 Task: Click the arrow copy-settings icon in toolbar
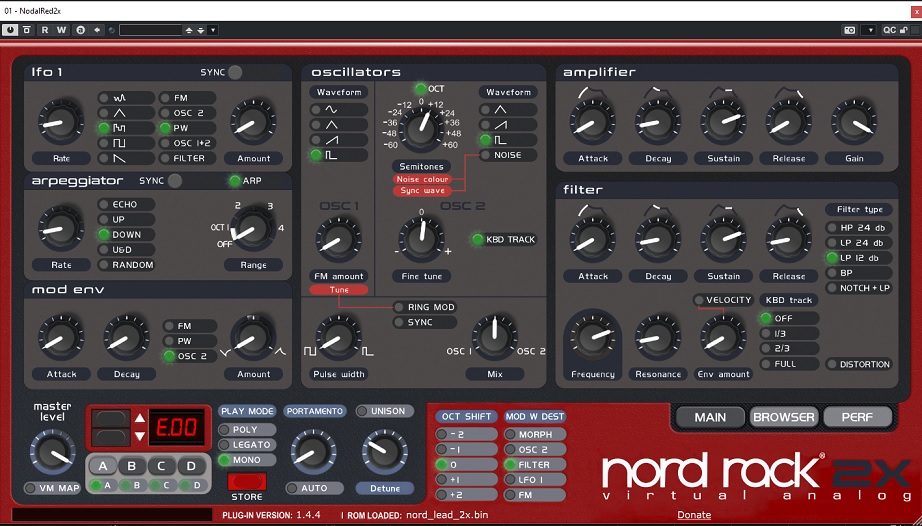pyautogui.click(x=97, y=30)
